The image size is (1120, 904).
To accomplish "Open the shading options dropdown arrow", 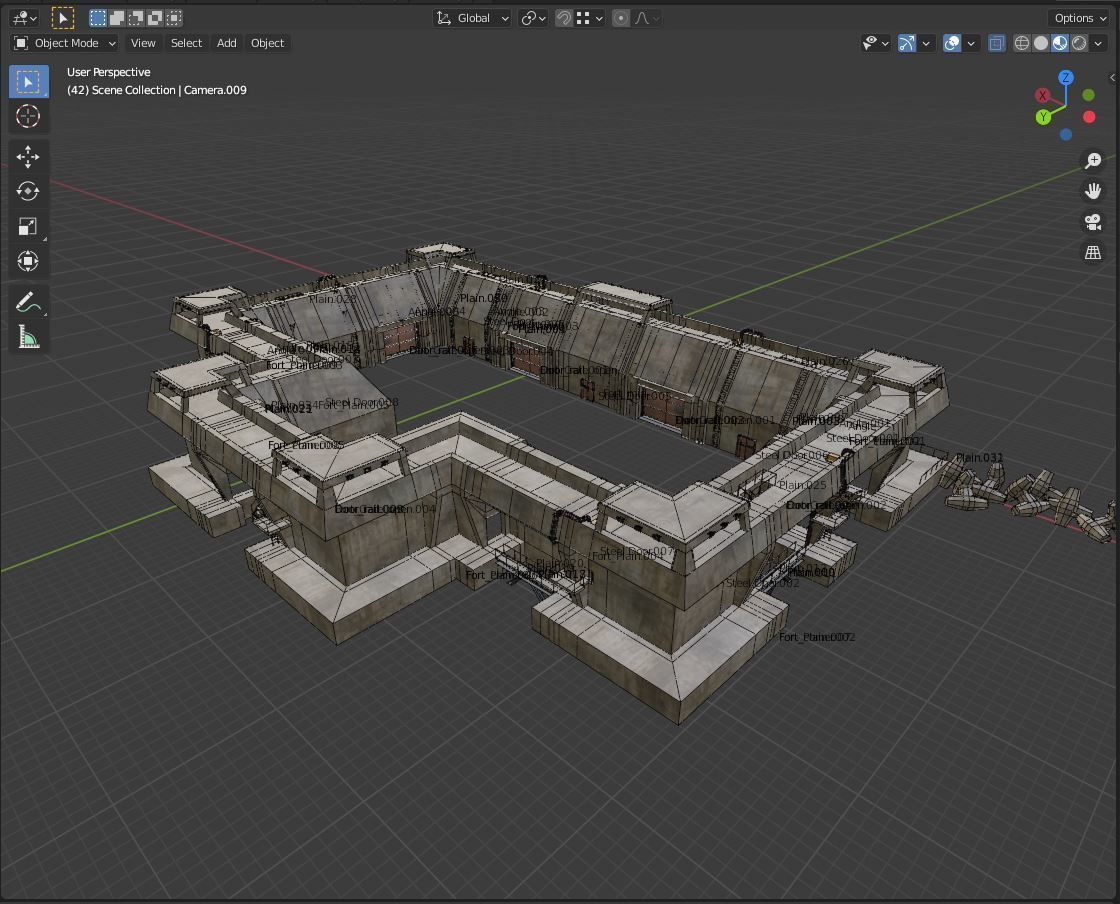I will coord(1099,44).
